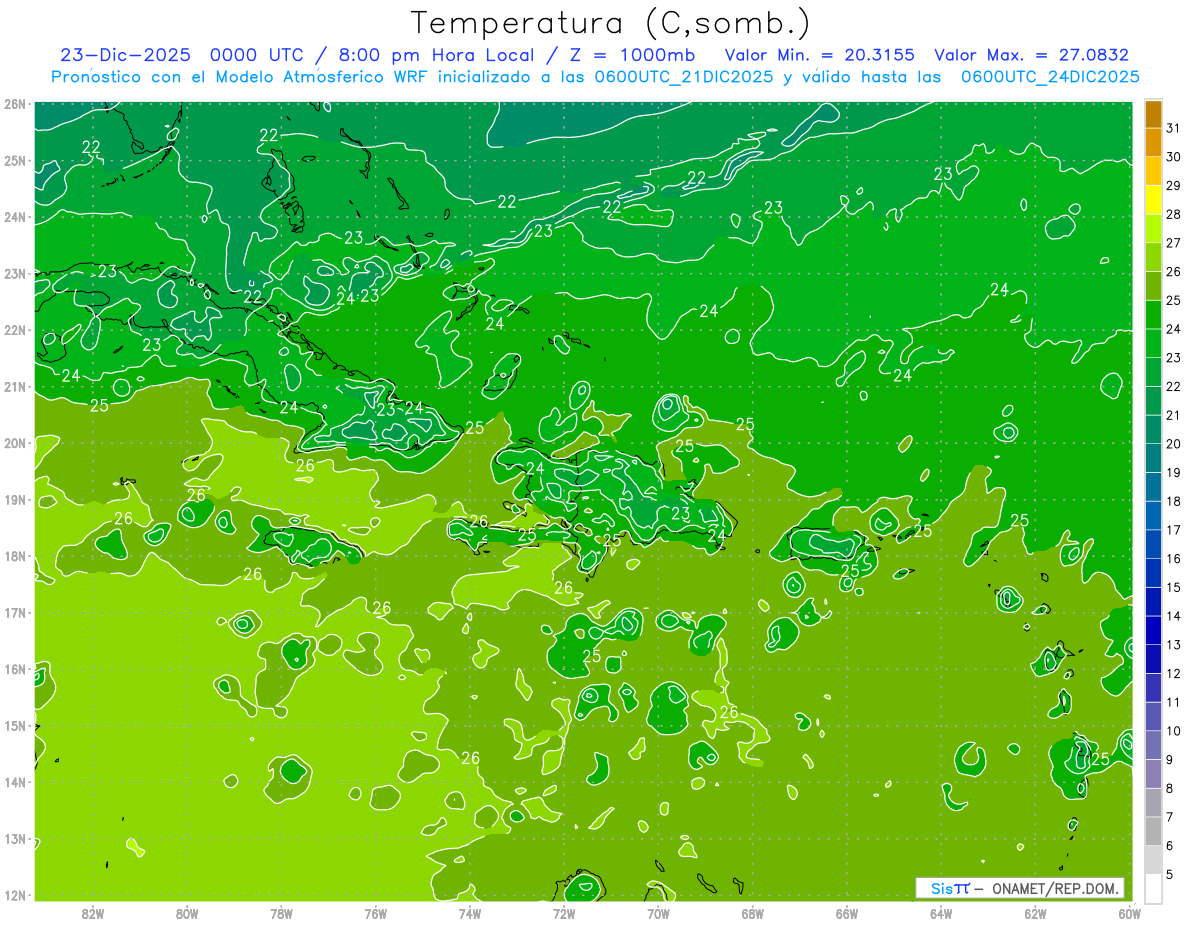Click the '23N' latitude axis label
This screenshot has width=1200, height=927.
[15, 273]
